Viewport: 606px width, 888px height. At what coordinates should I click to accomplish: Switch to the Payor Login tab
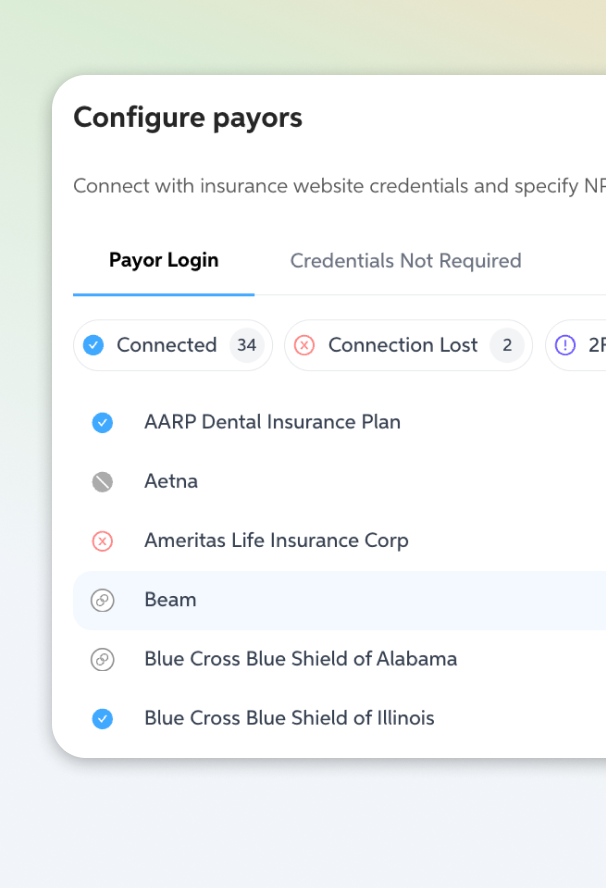pos(163,261)
